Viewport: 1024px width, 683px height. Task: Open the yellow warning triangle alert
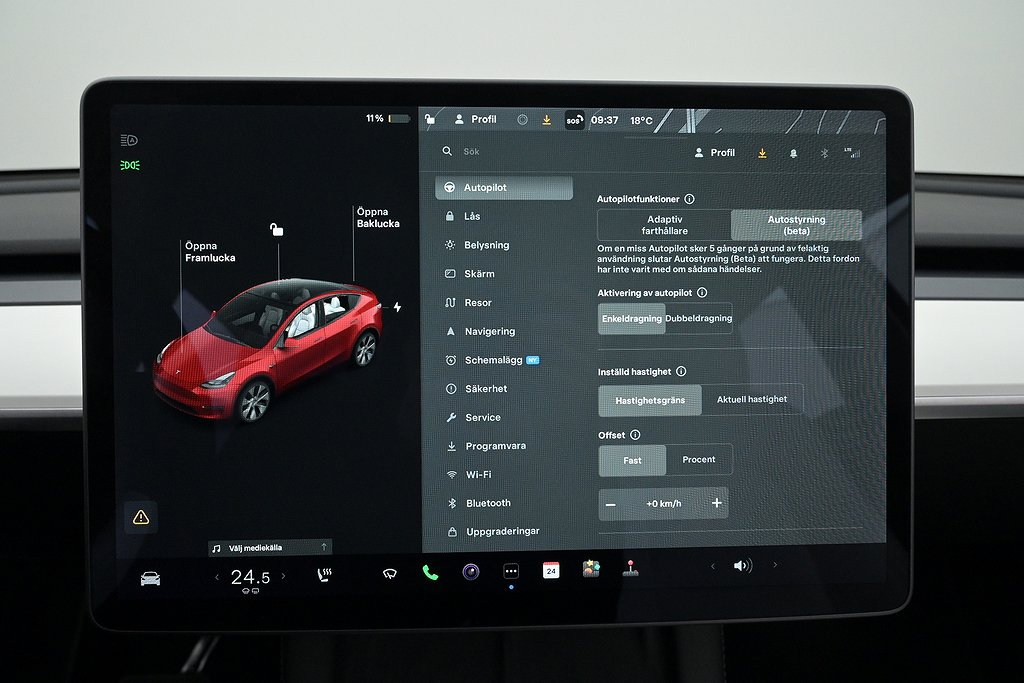pos(141,518)
